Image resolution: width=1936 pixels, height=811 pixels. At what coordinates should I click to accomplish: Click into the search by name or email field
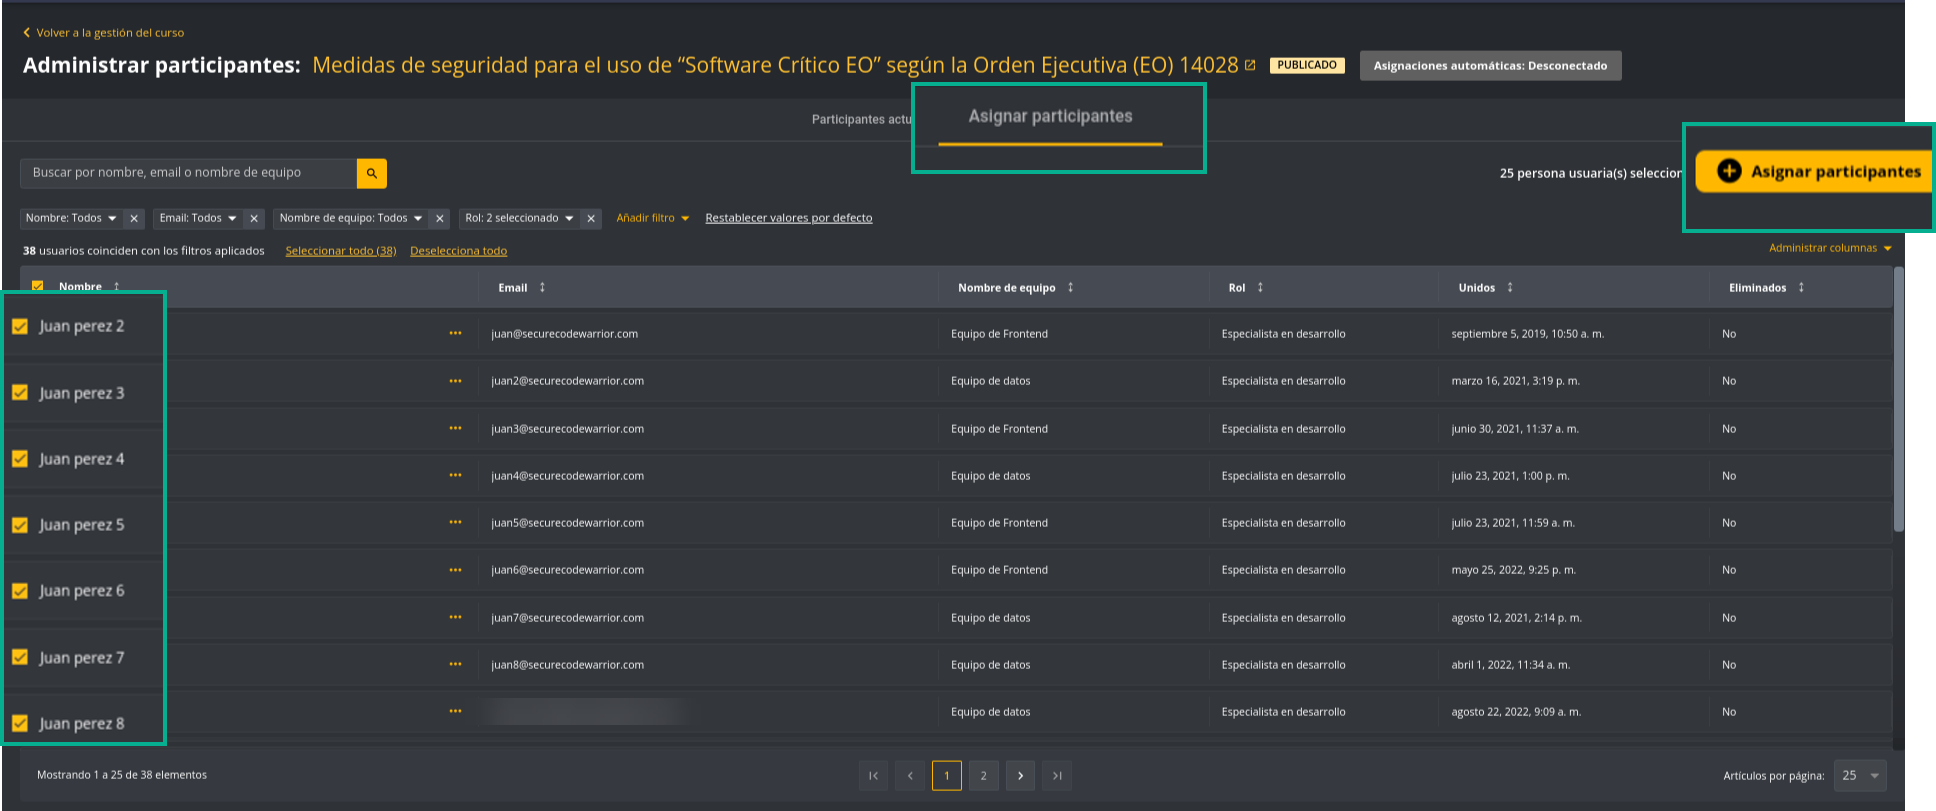coord(188,173)
